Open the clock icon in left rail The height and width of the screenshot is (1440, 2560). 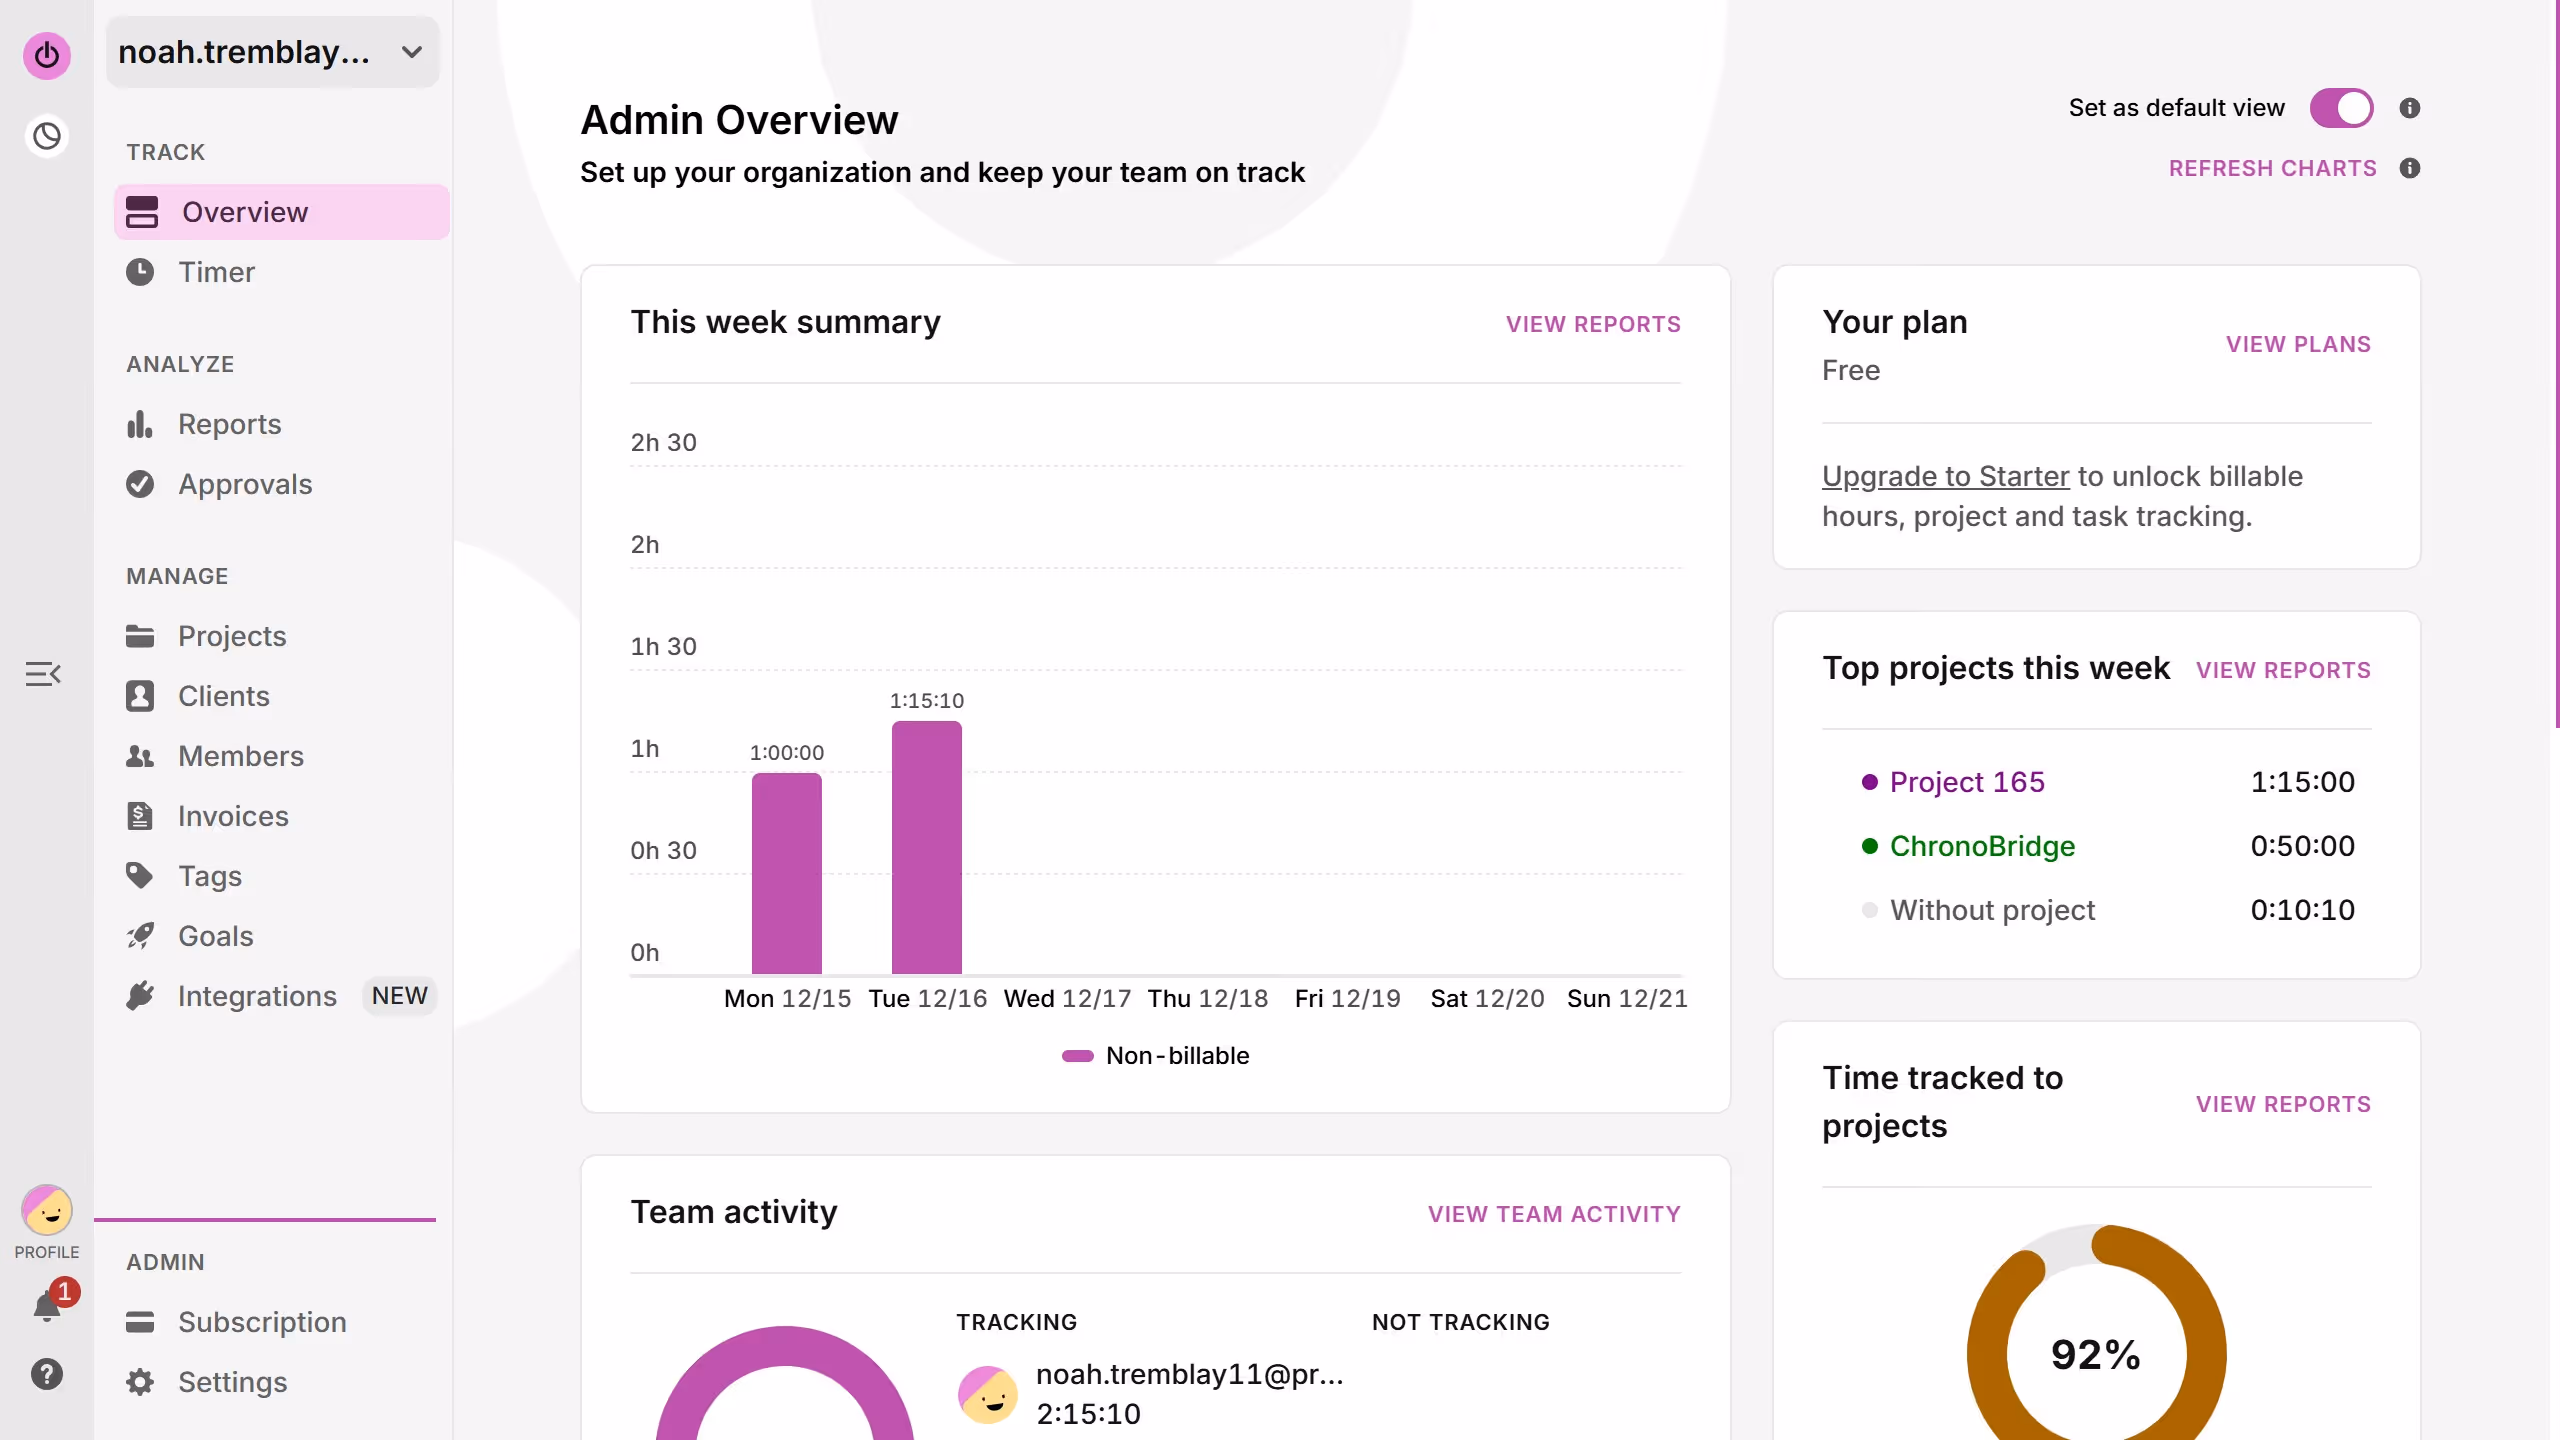(47, 136)
